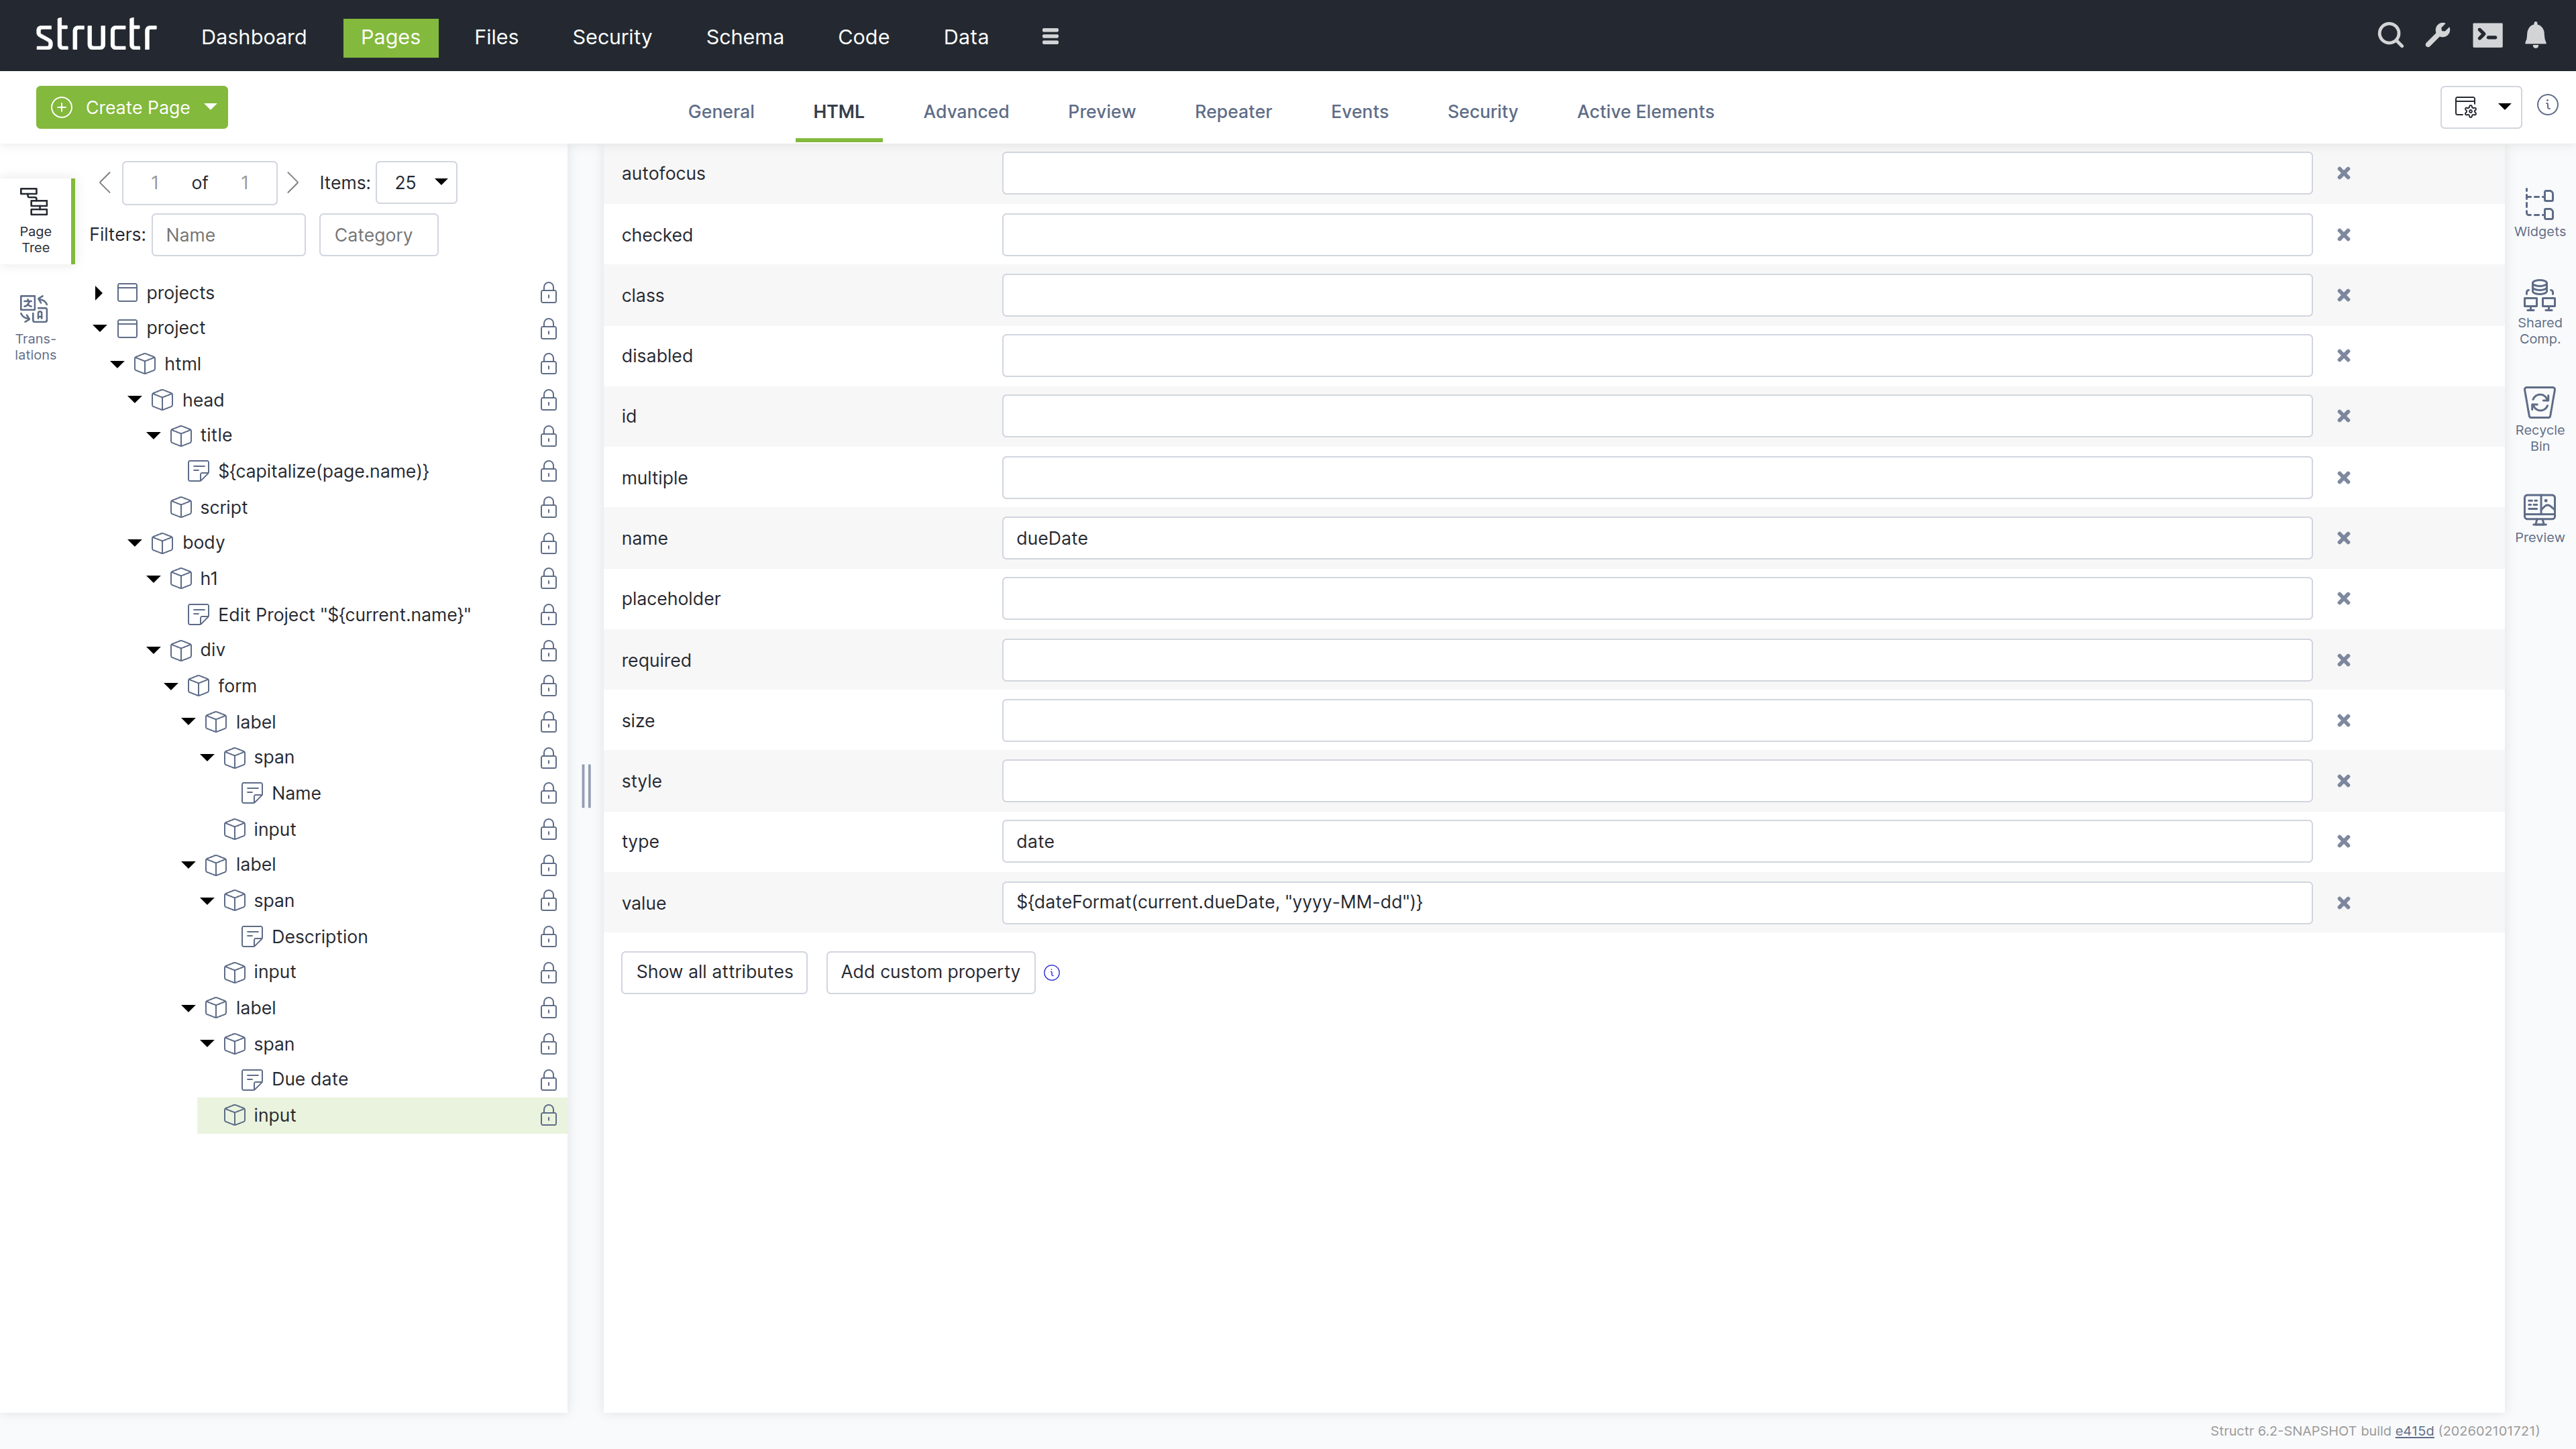Switch to the Advanced tab
2576x1449 pixels.
[965, 111]
